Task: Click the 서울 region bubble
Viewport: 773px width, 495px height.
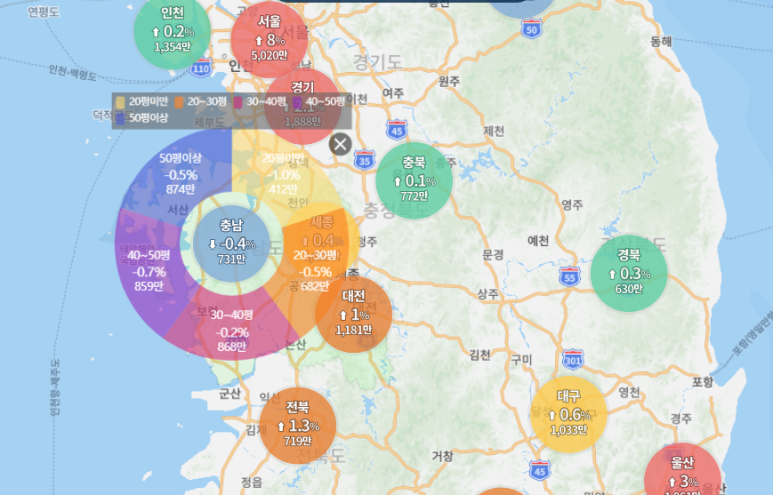Action: tap(269, 34)
